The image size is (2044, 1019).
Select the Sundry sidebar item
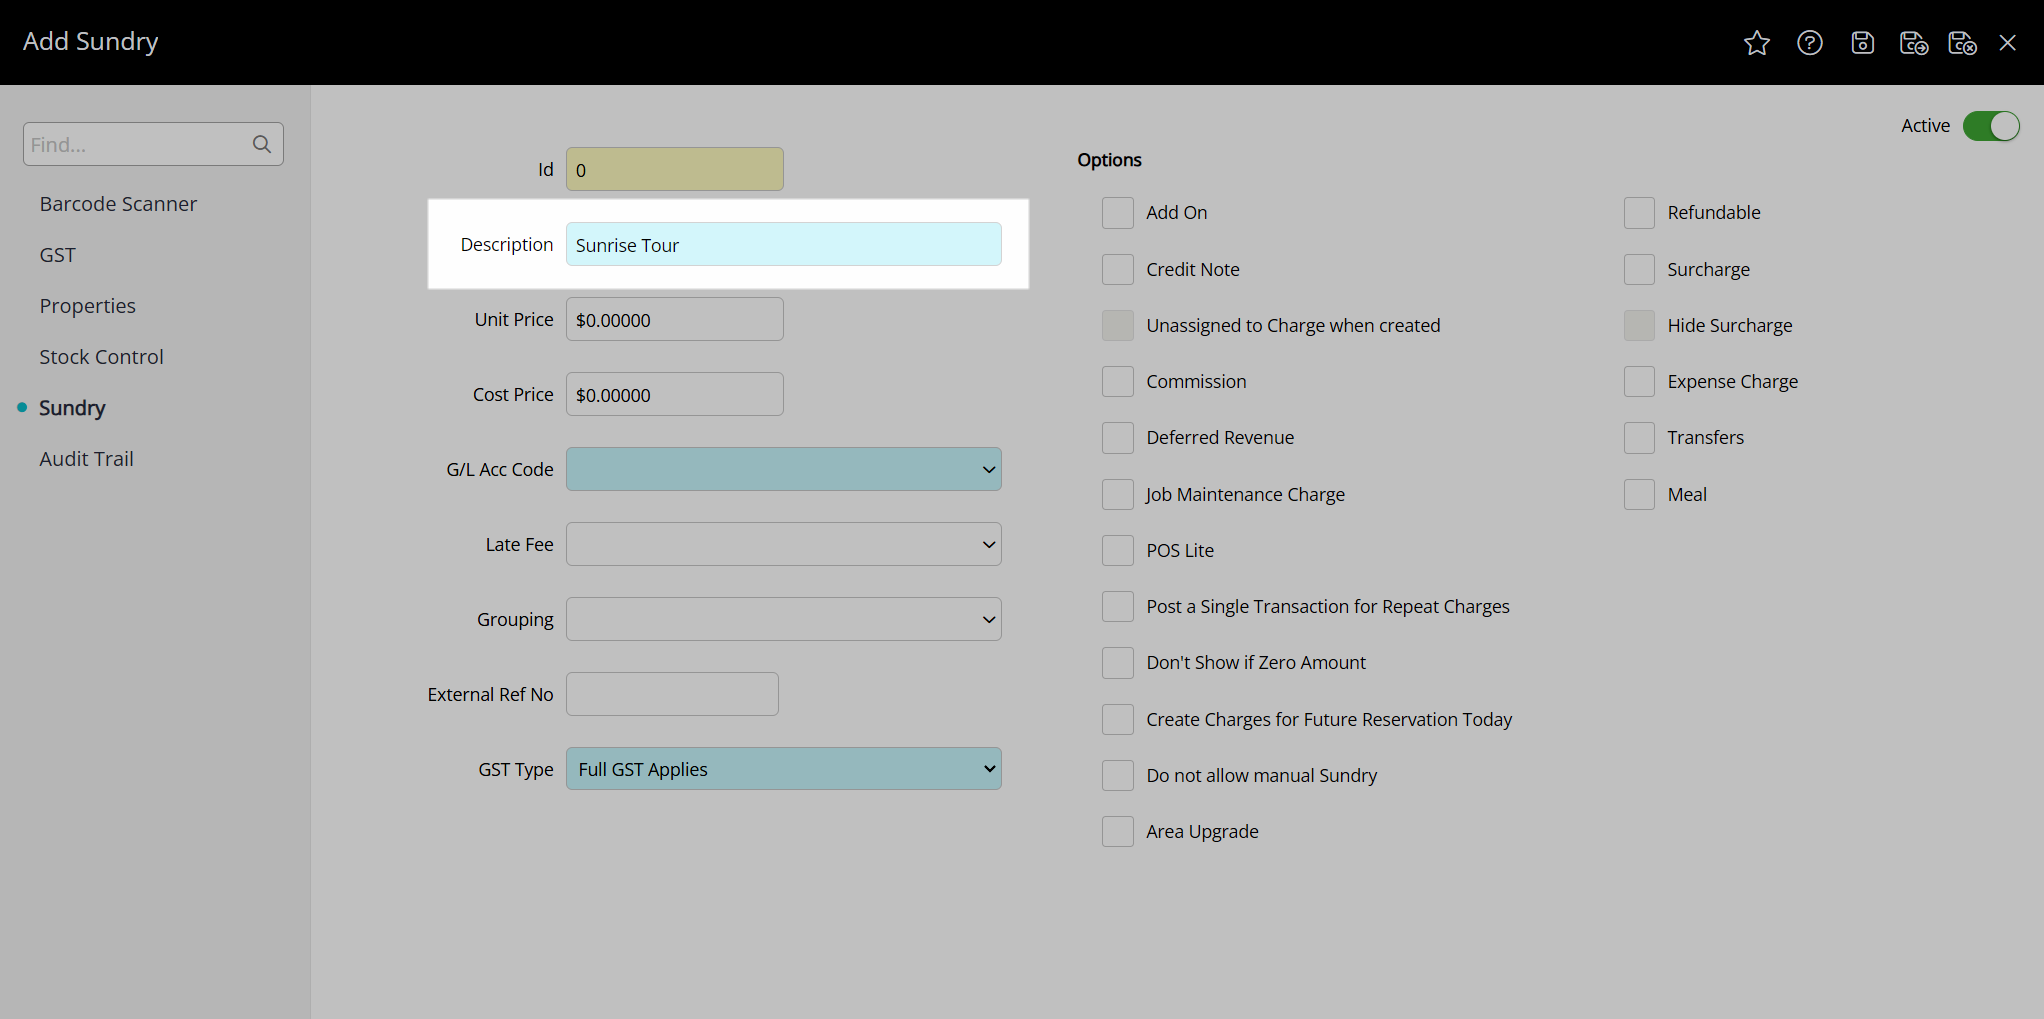point(72,408)
